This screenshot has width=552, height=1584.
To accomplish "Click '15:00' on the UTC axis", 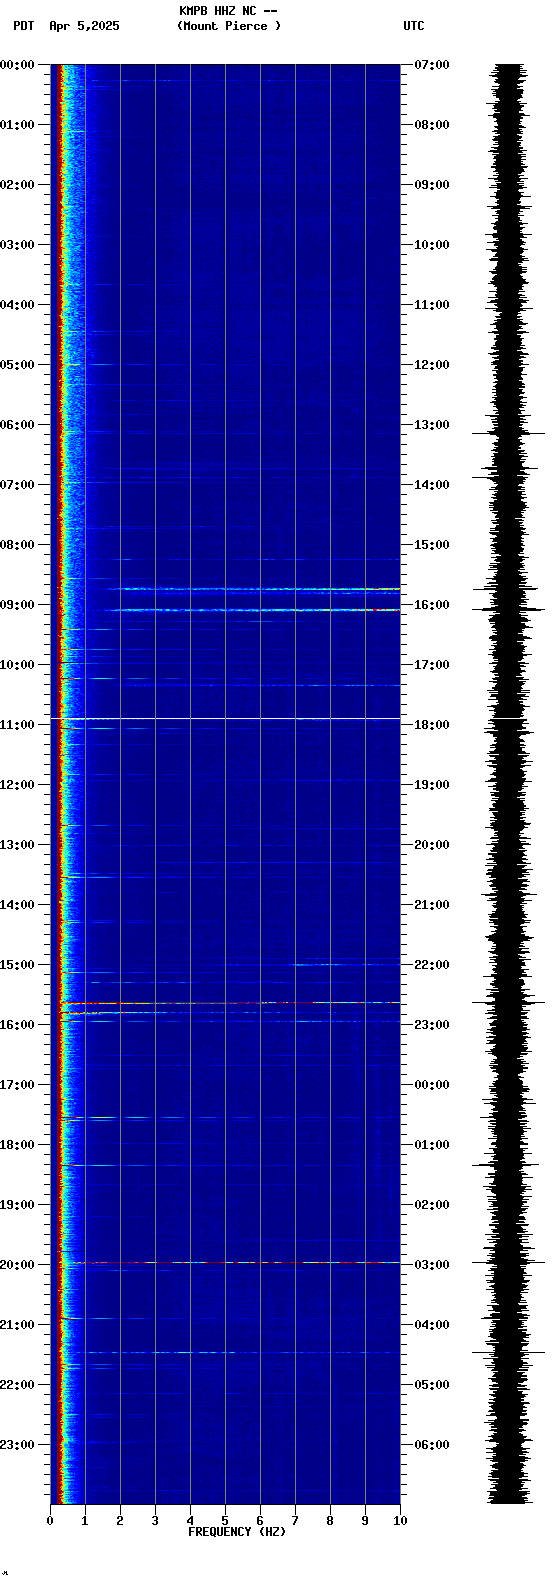I will tap(432, 545).
